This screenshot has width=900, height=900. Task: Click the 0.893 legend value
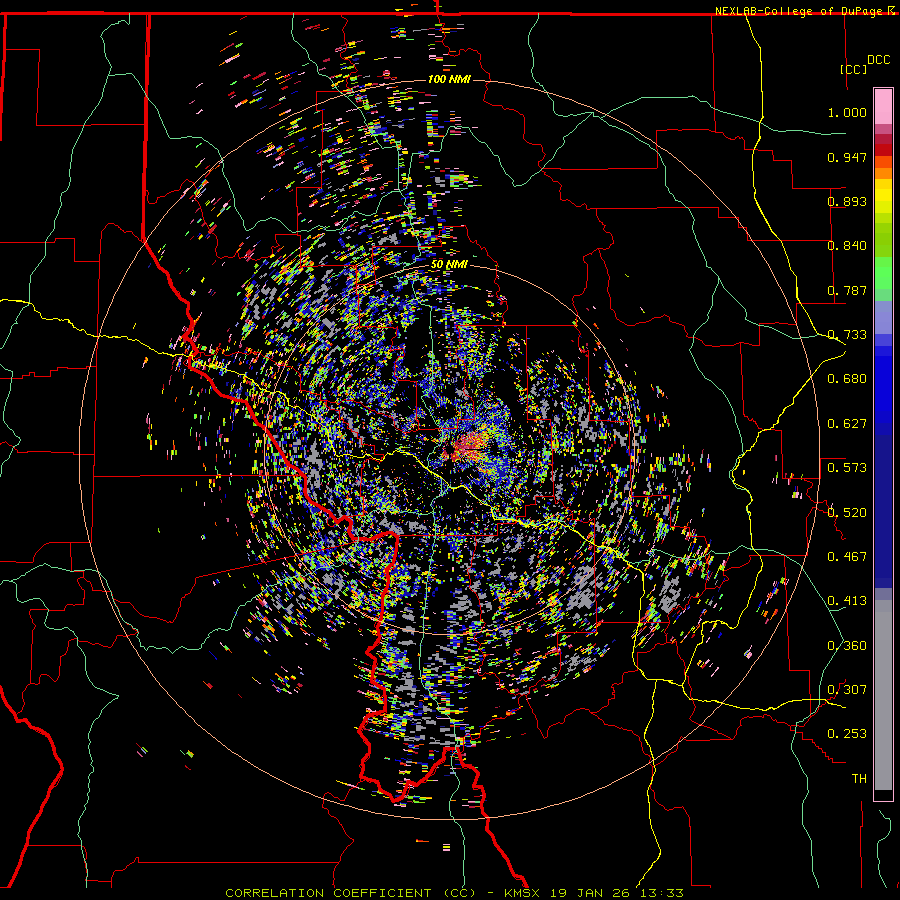pyautogui.click(x=847, y=201)
